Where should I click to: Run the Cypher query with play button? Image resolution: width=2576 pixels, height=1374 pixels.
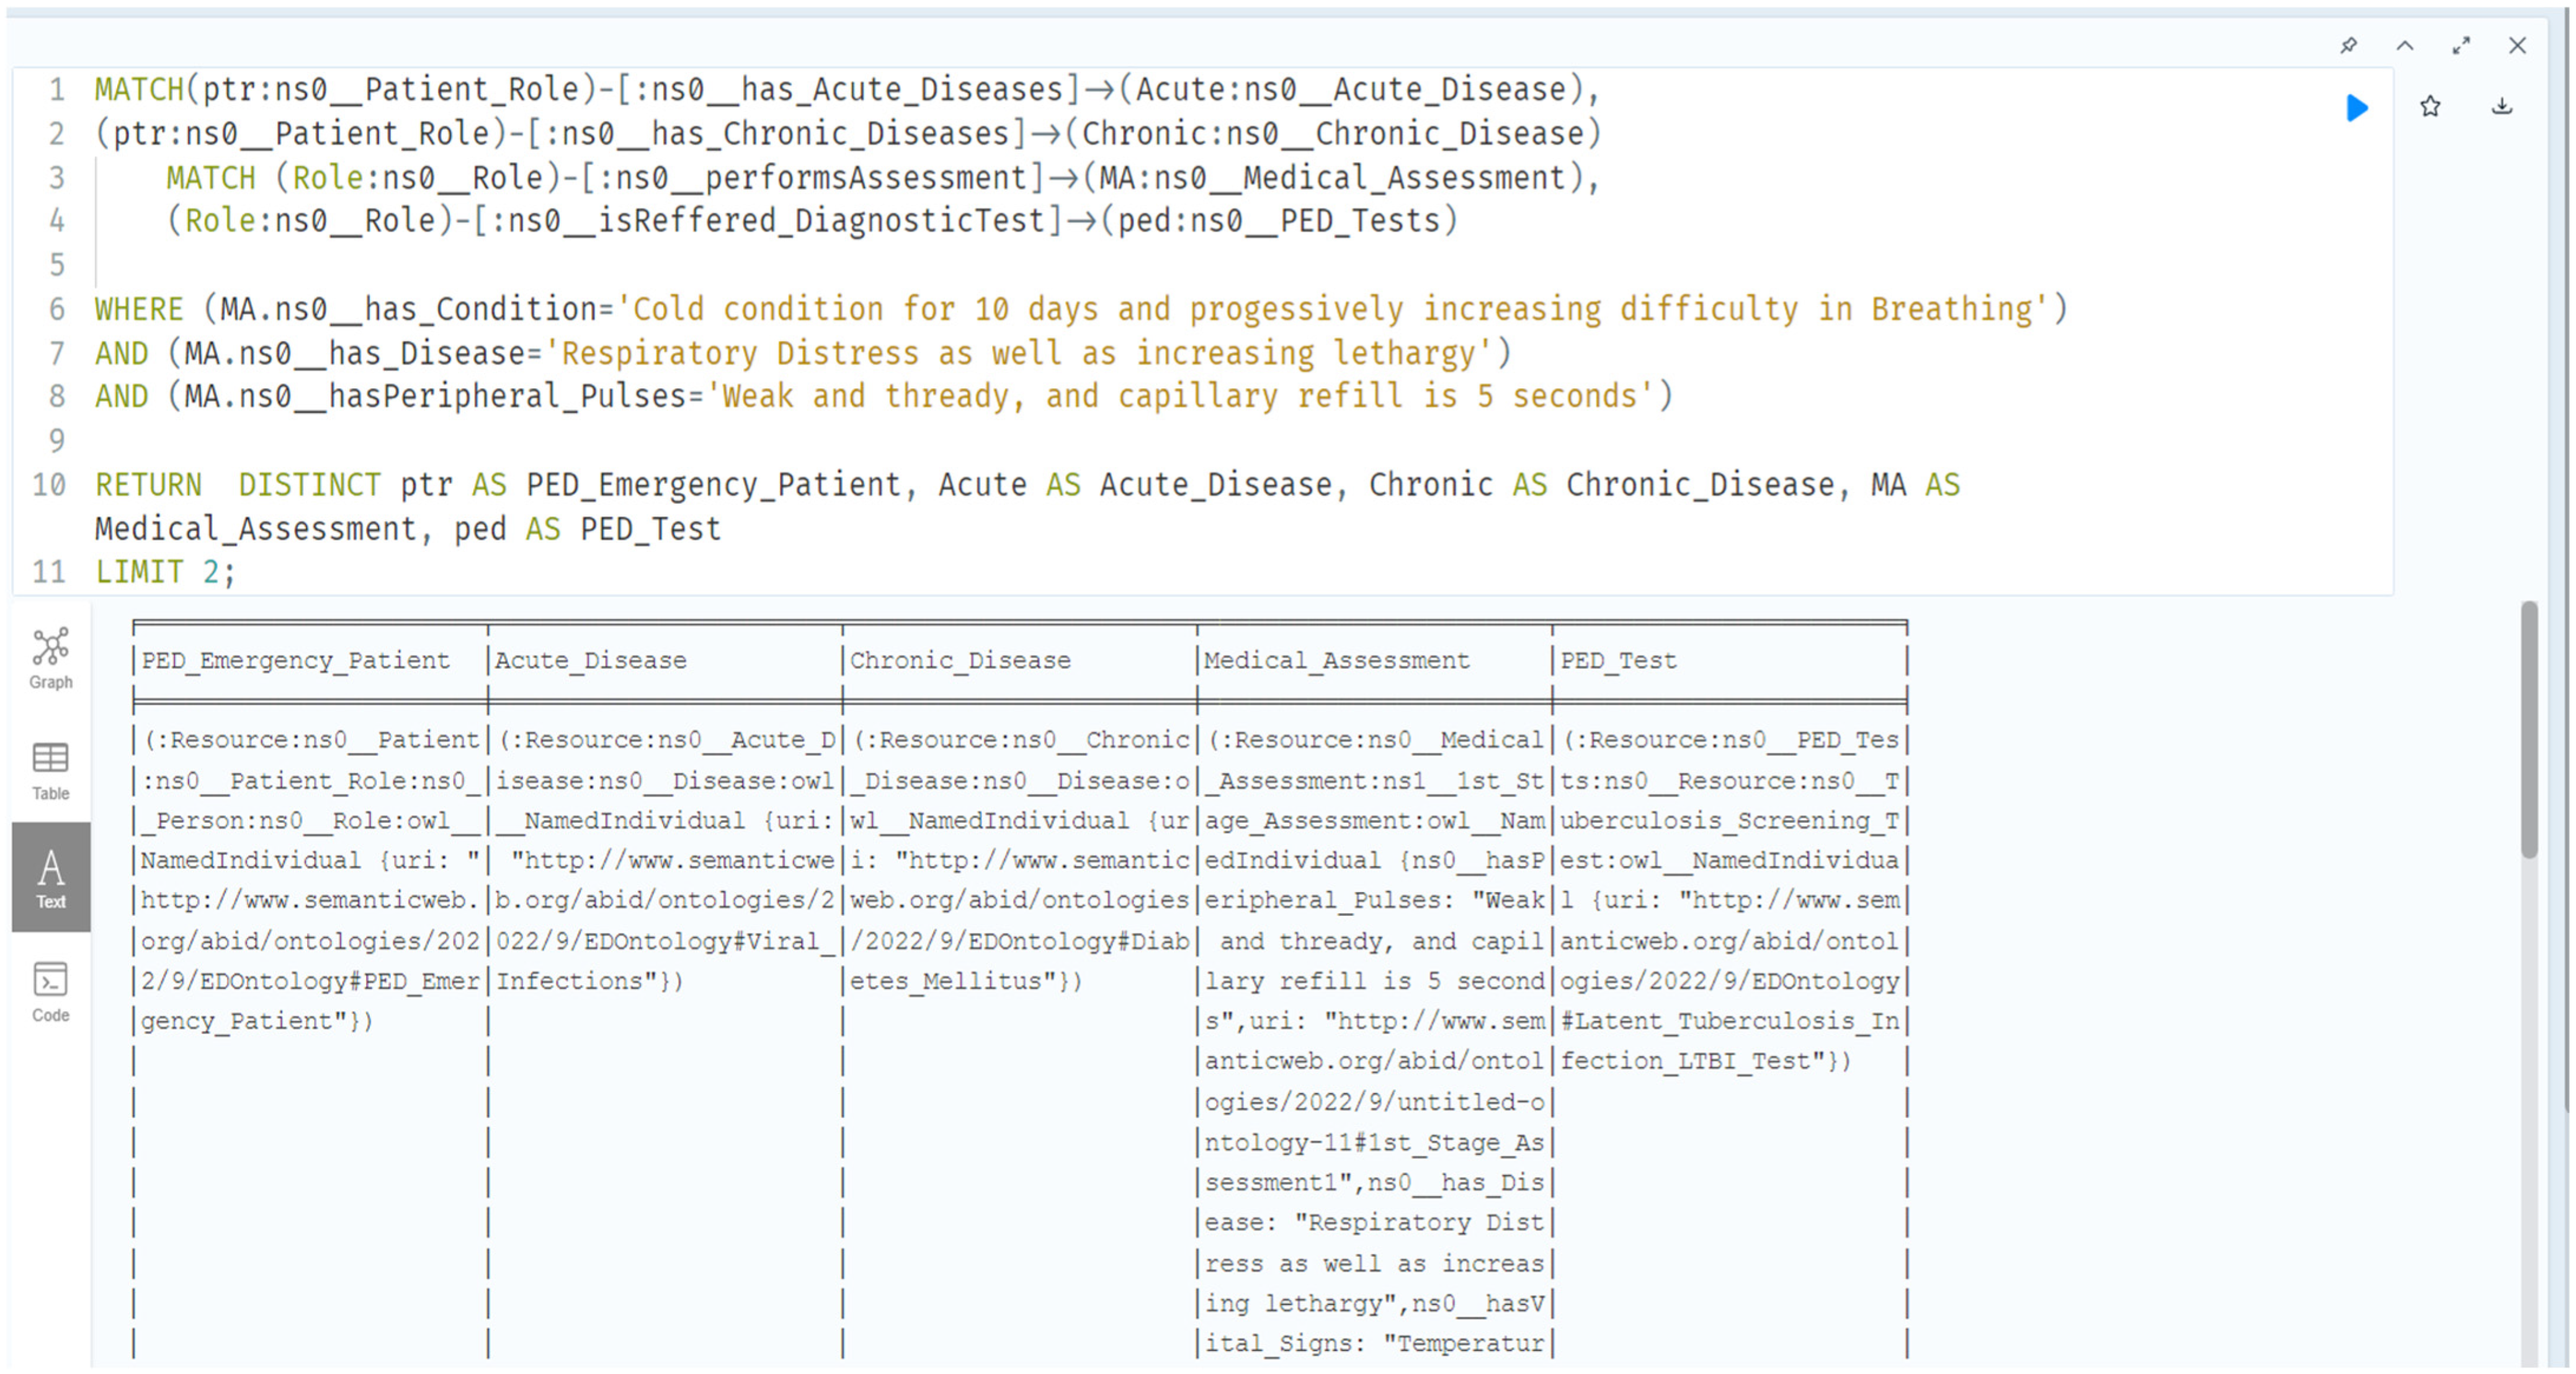[x=2356, y=107]
